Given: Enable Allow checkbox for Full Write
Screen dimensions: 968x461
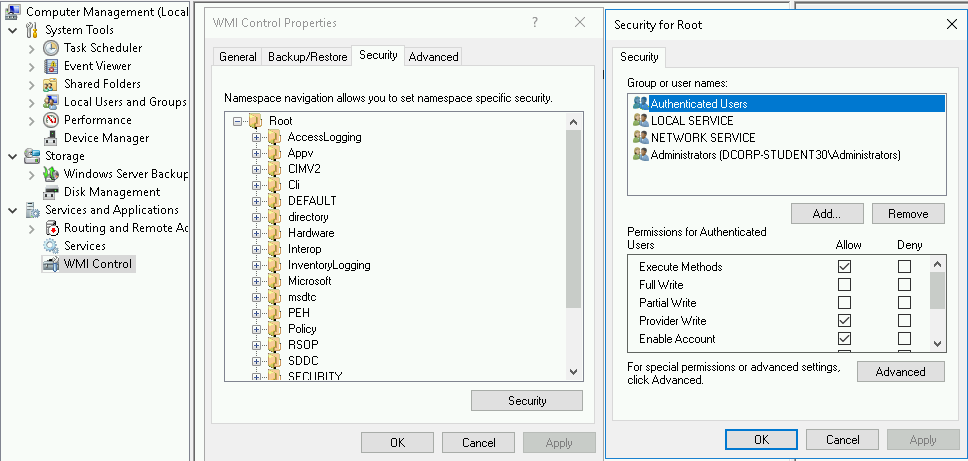Looking at the screenshot, I should (844, 285).
